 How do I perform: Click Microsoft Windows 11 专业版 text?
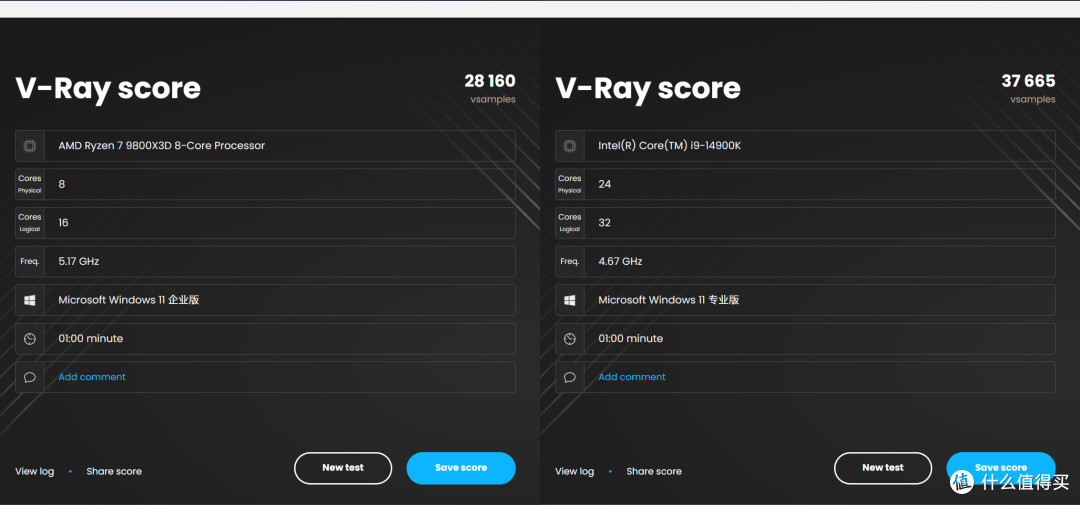click(669, 300)
